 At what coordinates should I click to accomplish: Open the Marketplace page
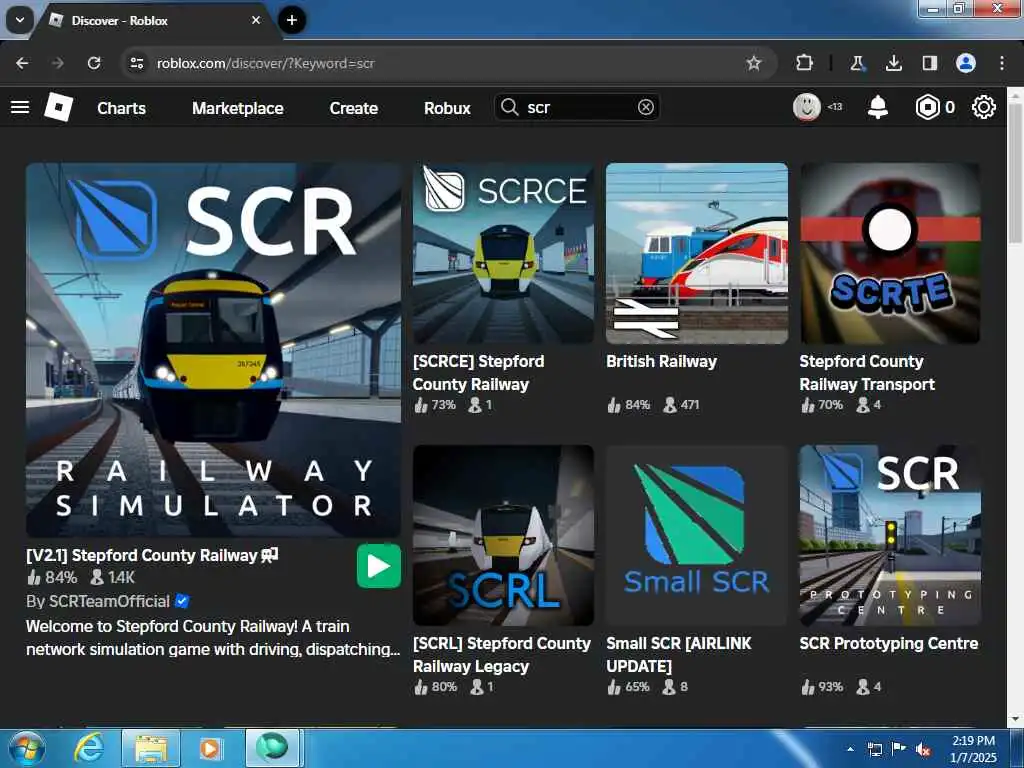(x=238, y=108)
